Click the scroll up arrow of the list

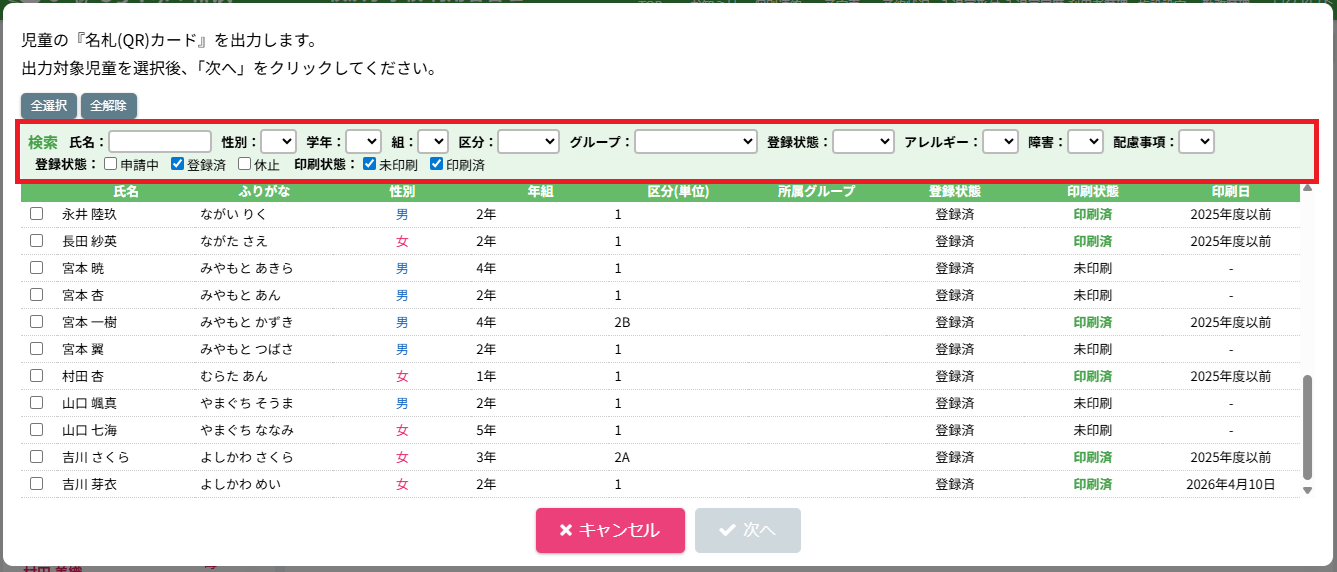(x=1307, y=188)
